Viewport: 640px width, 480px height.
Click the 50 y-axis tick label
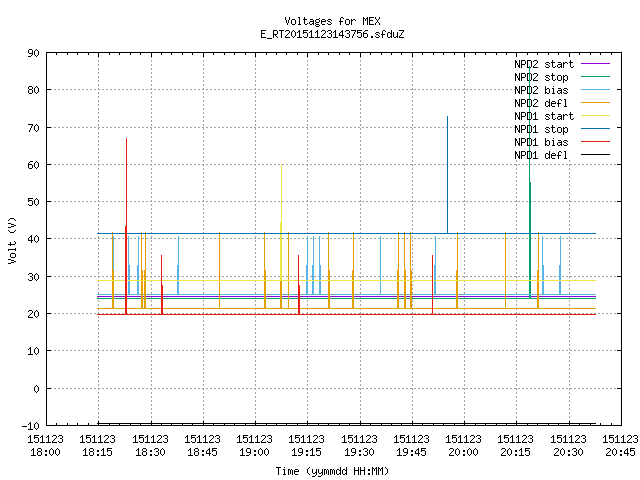point(33,202)
